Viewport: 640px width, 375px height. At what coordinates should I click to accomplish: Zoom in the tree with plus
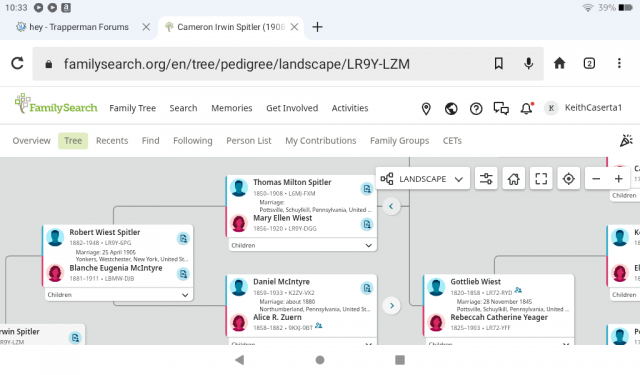(x=618, y=179)
